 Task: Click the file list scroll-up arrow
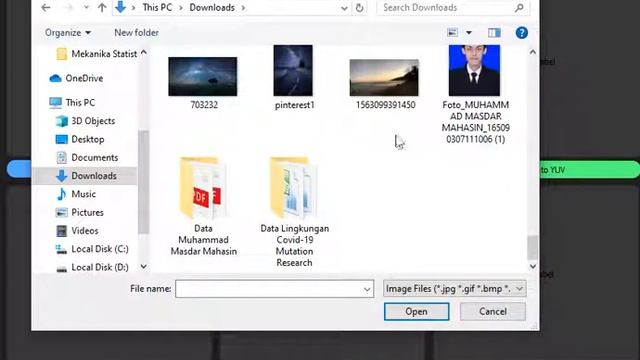(x=533, y=52)
